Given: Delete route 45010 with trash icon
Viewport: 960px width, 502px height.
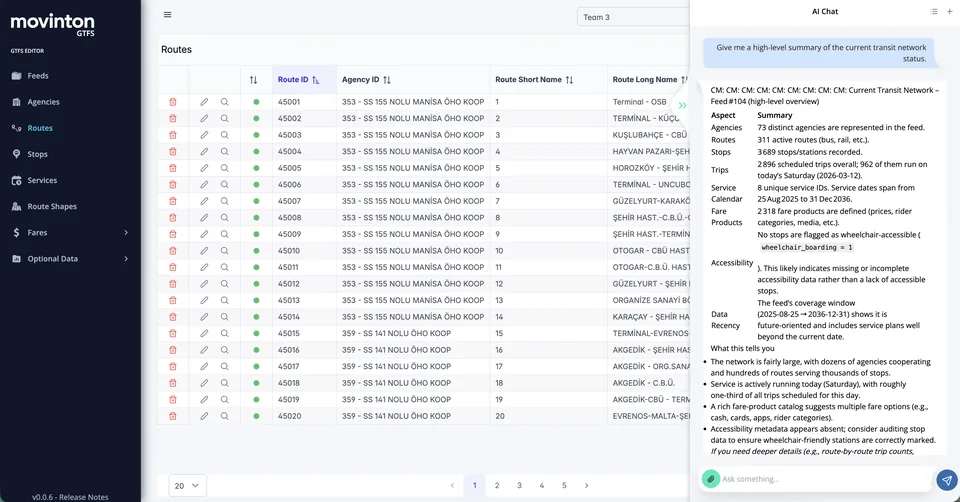Looking at the screenshot, I should pos(173,251).
